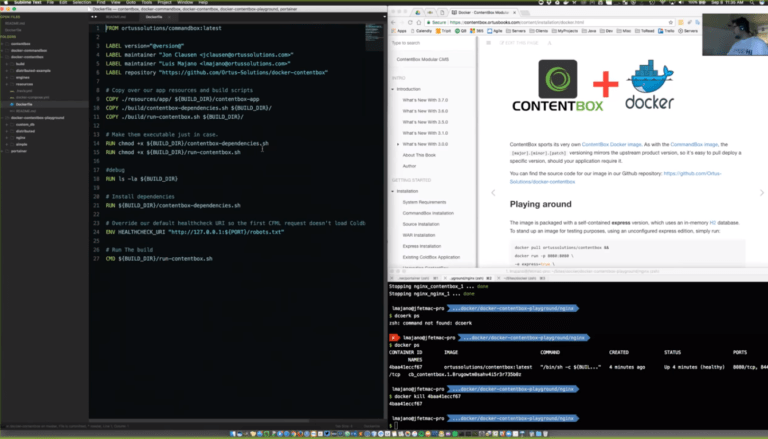The width and height of the screenshot is (768, 439).
Task: Expand the engines folder
Action: (7, 77)
